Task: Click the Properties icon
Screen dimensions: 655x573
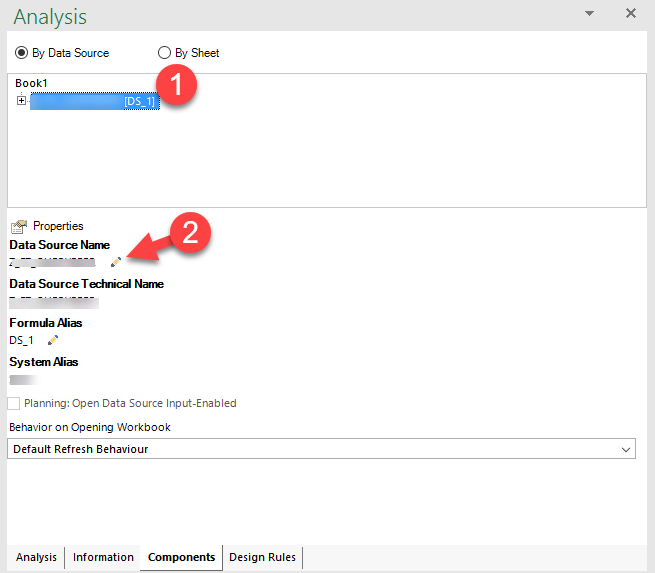Action: pos(19,226)
